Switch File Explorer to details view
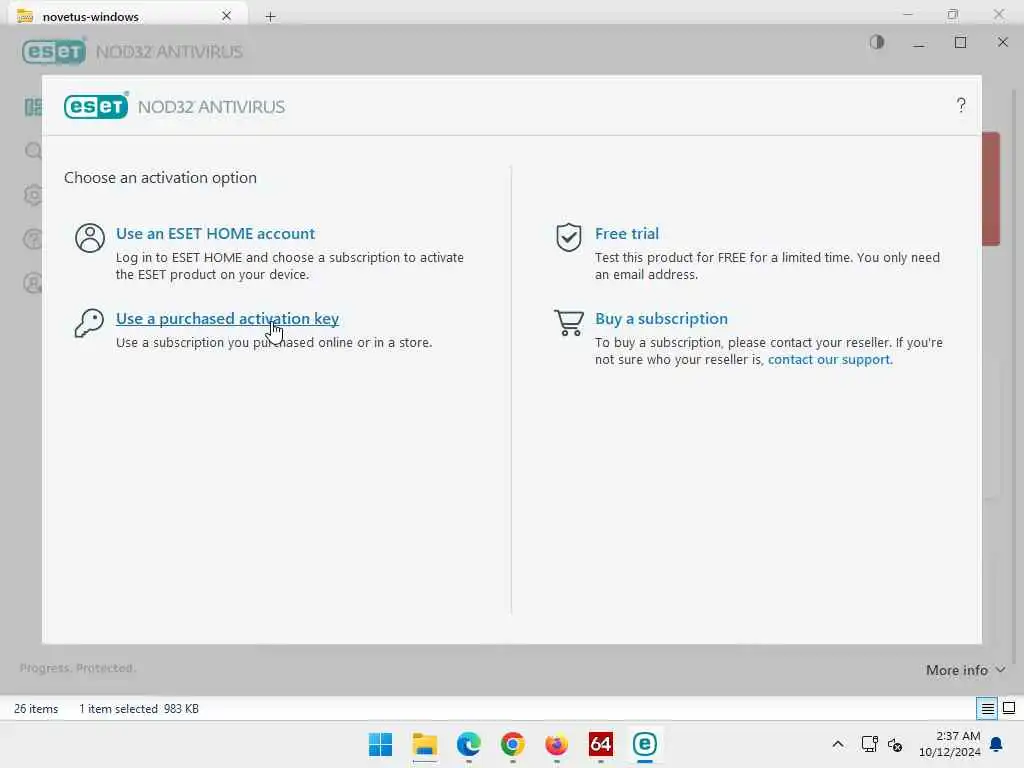This screenshot has height=768, width=1024. pyautogui.click(x=987, y=708)
